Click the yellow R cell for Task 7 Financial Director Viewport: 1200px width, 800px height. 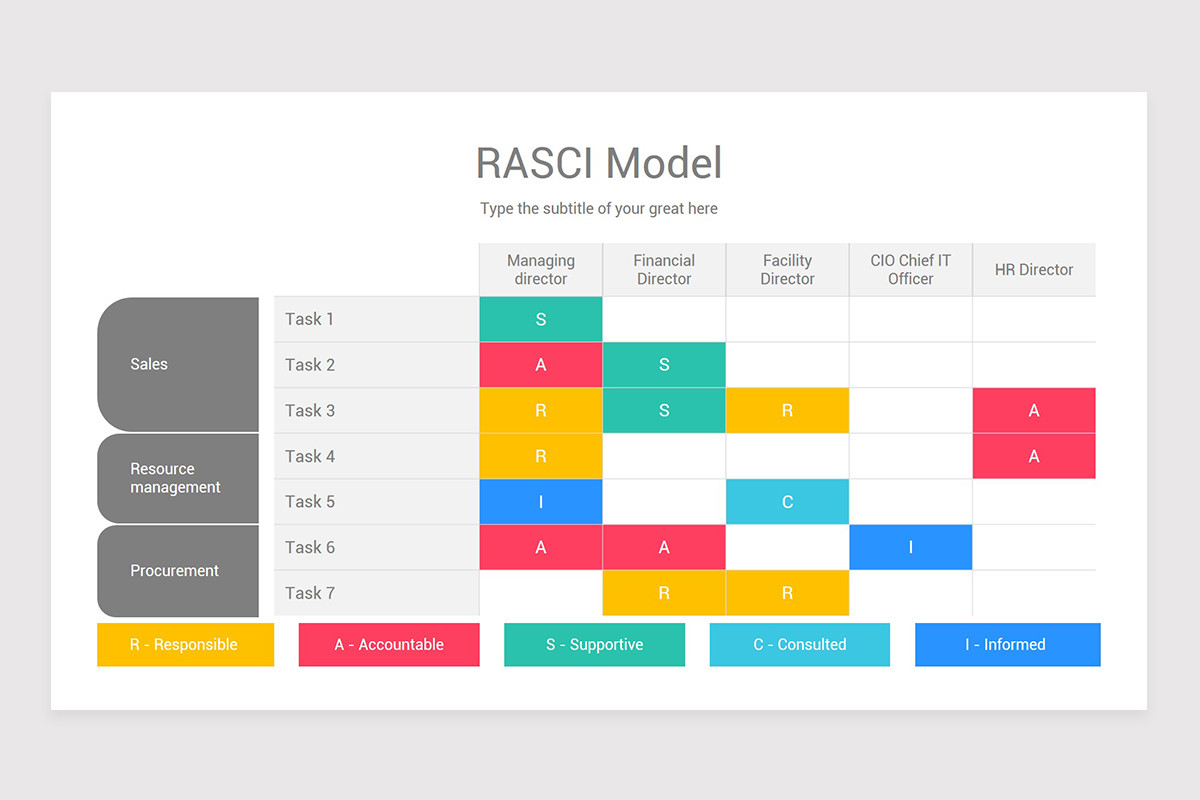[x=664, y=592]
